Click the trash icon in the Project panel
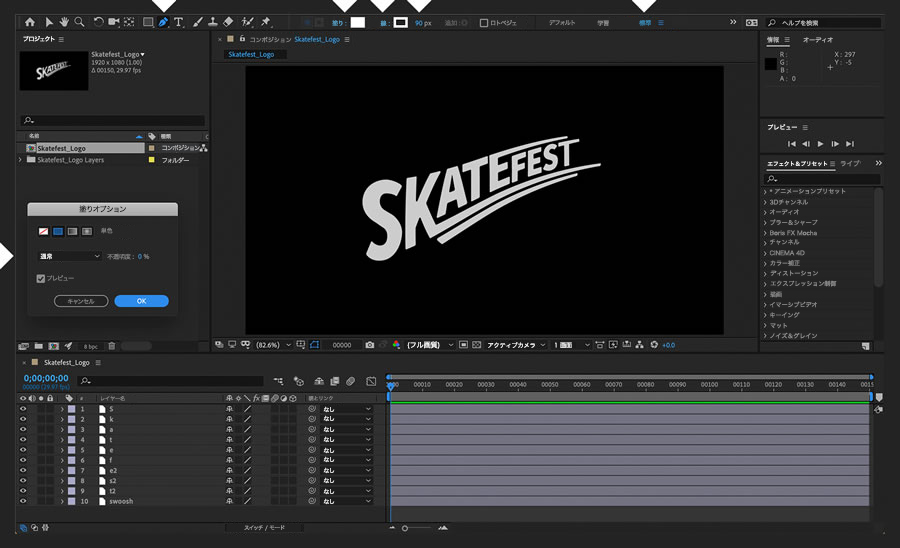Screen dimensions: 900x548 (112, 346)
